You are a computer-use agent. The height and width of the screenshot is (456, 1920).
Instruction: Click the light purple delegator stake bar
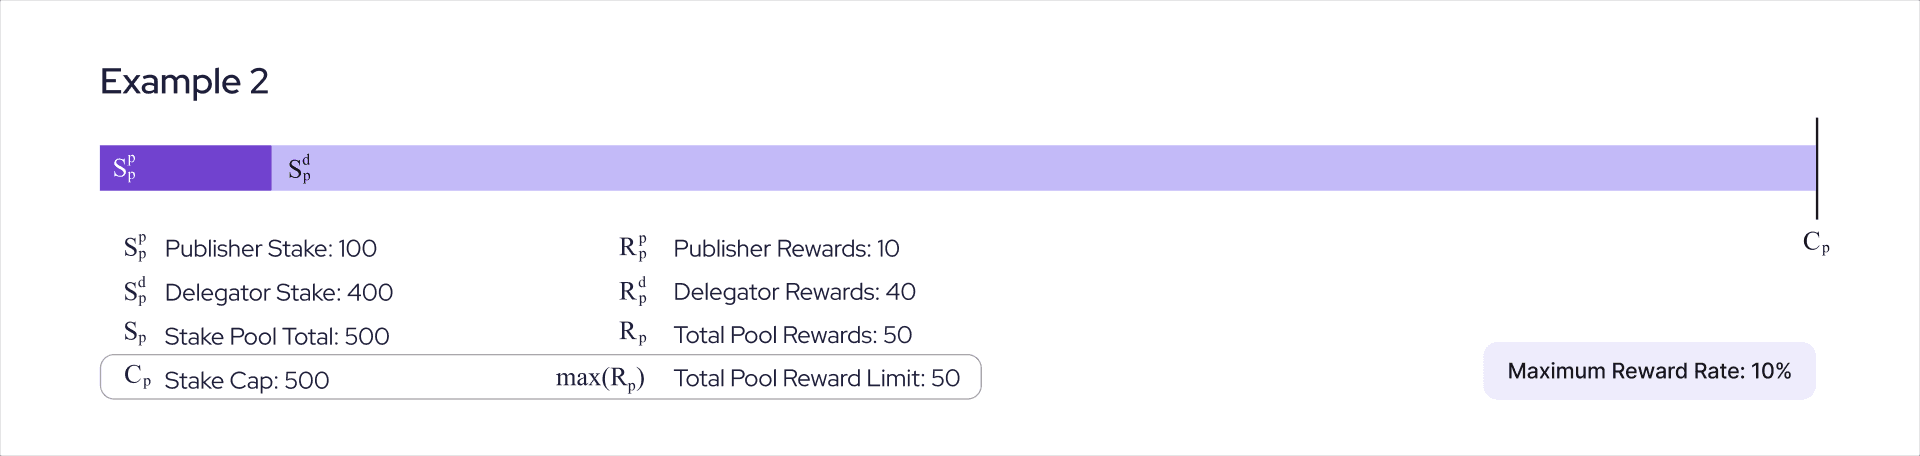pyautogui.click(x=1040, y=168)
